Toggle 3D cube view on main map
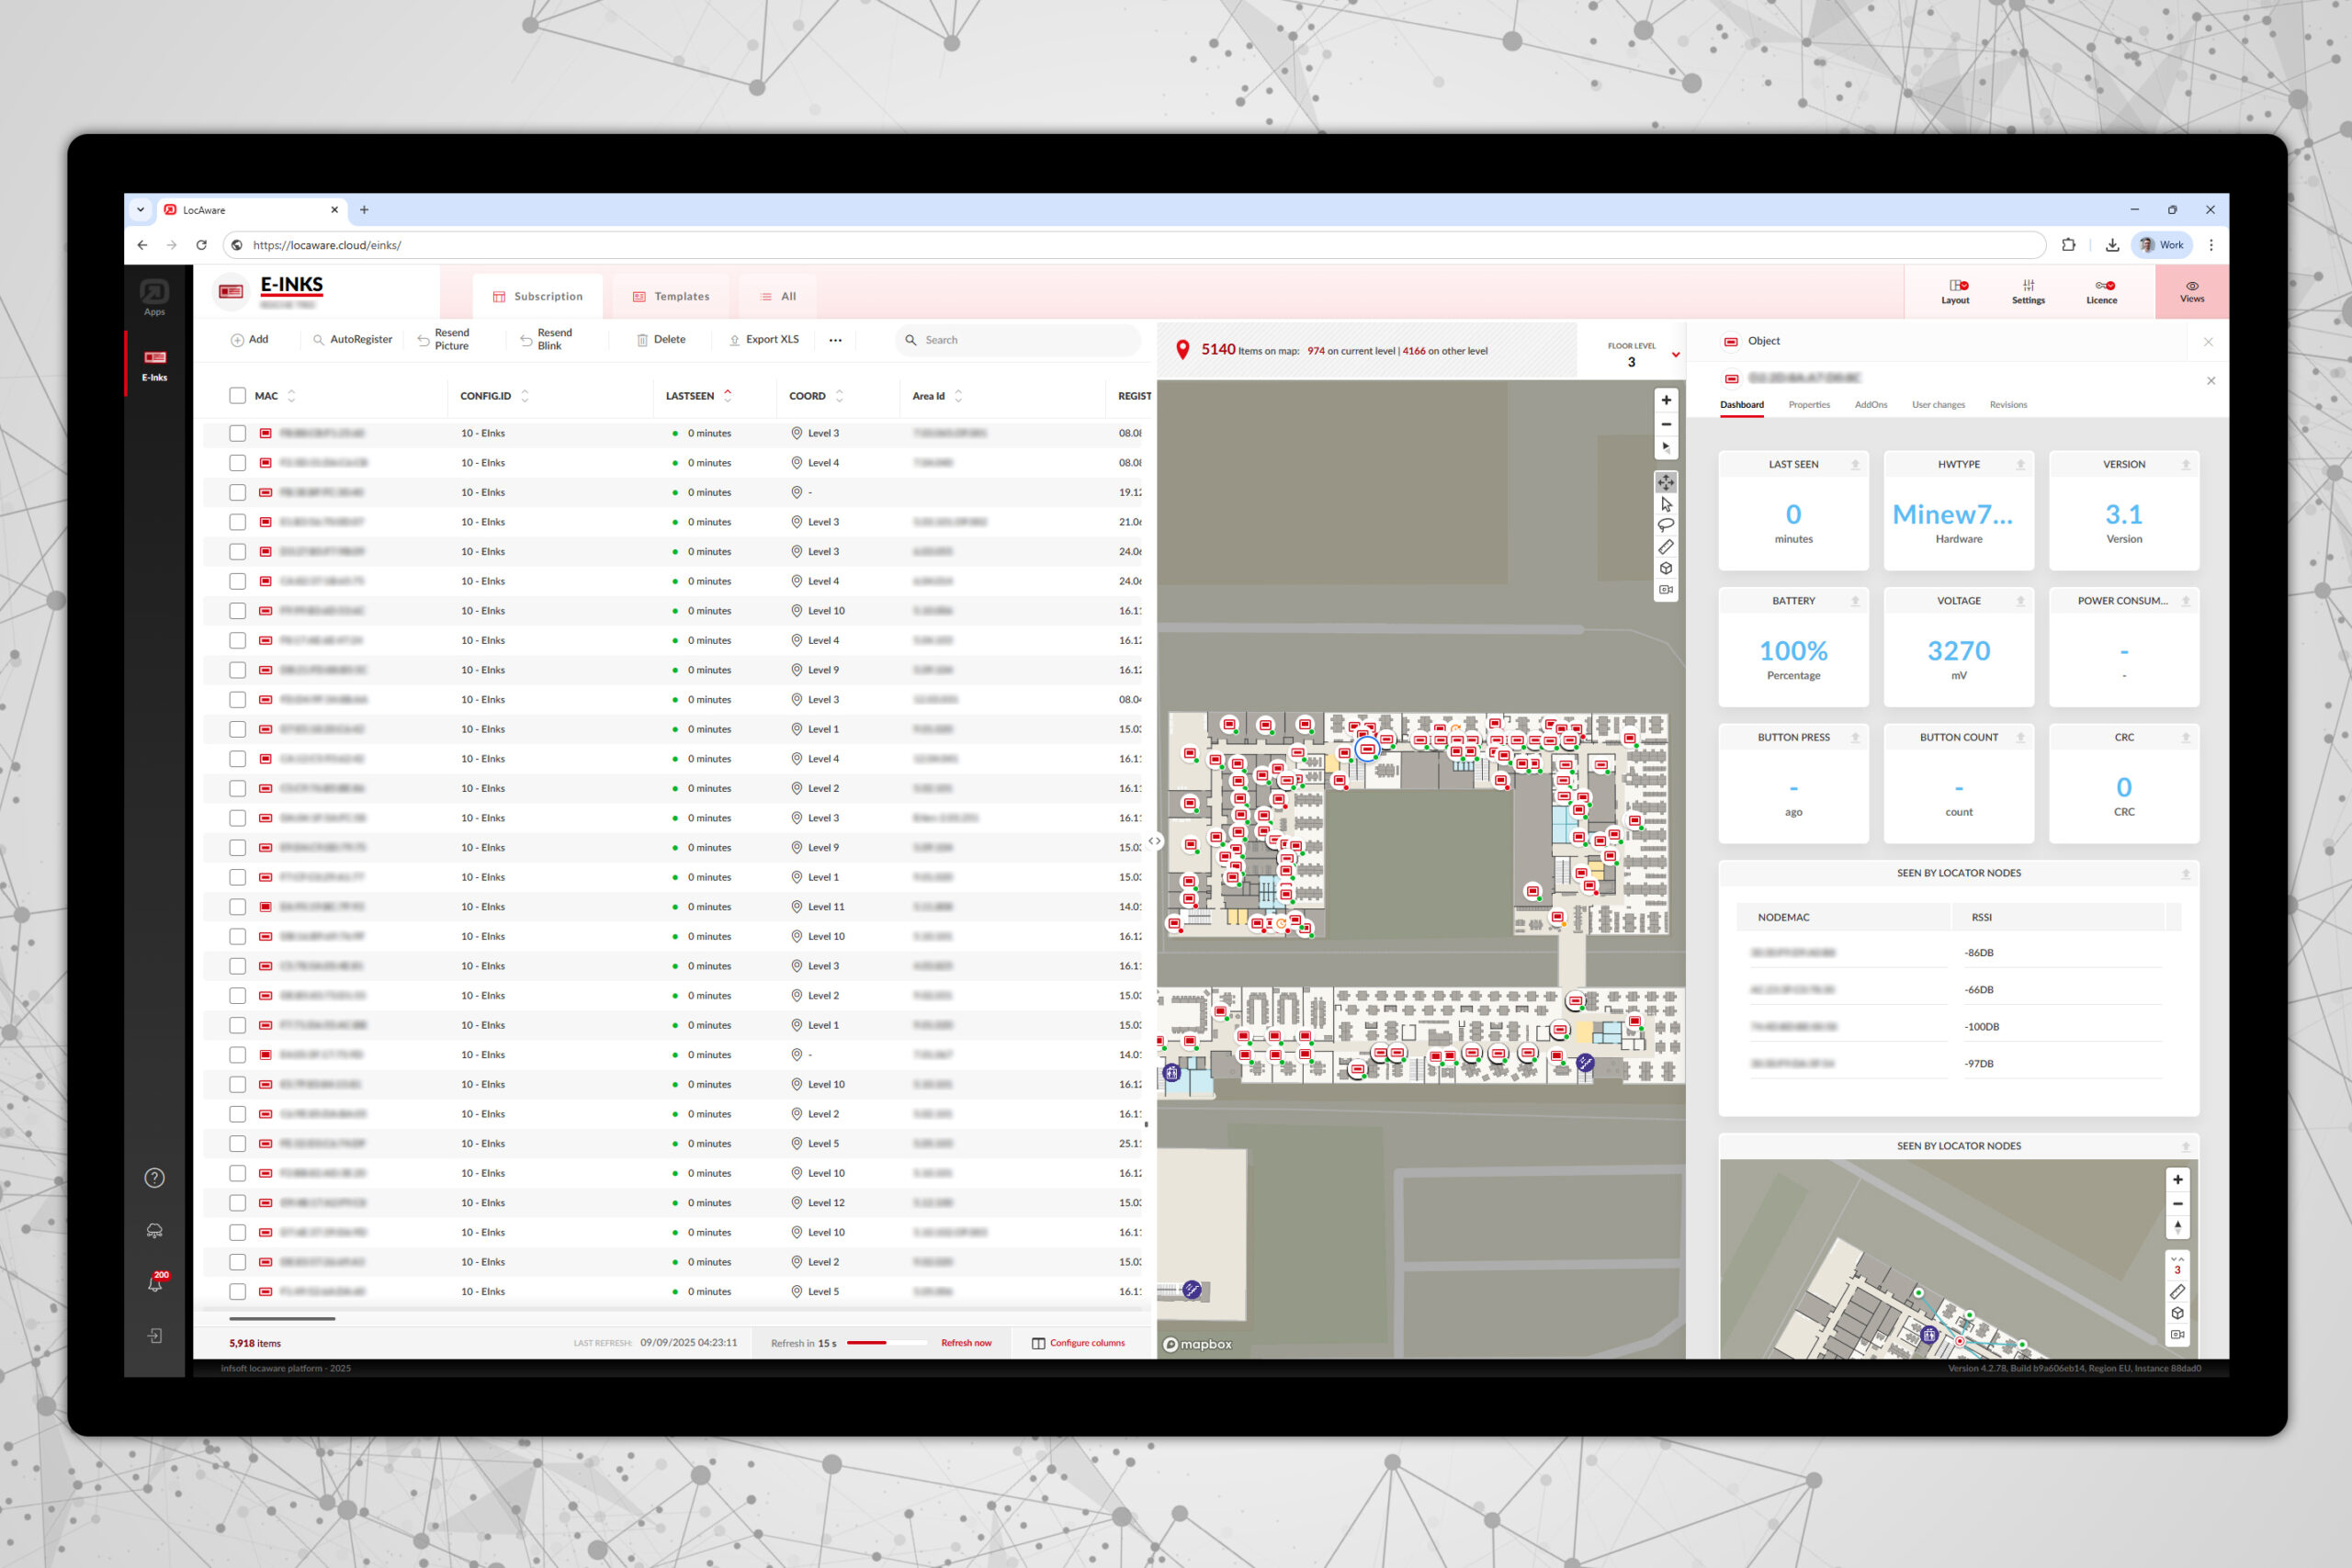The image size is (2352, 1568). coord(1666,568)
